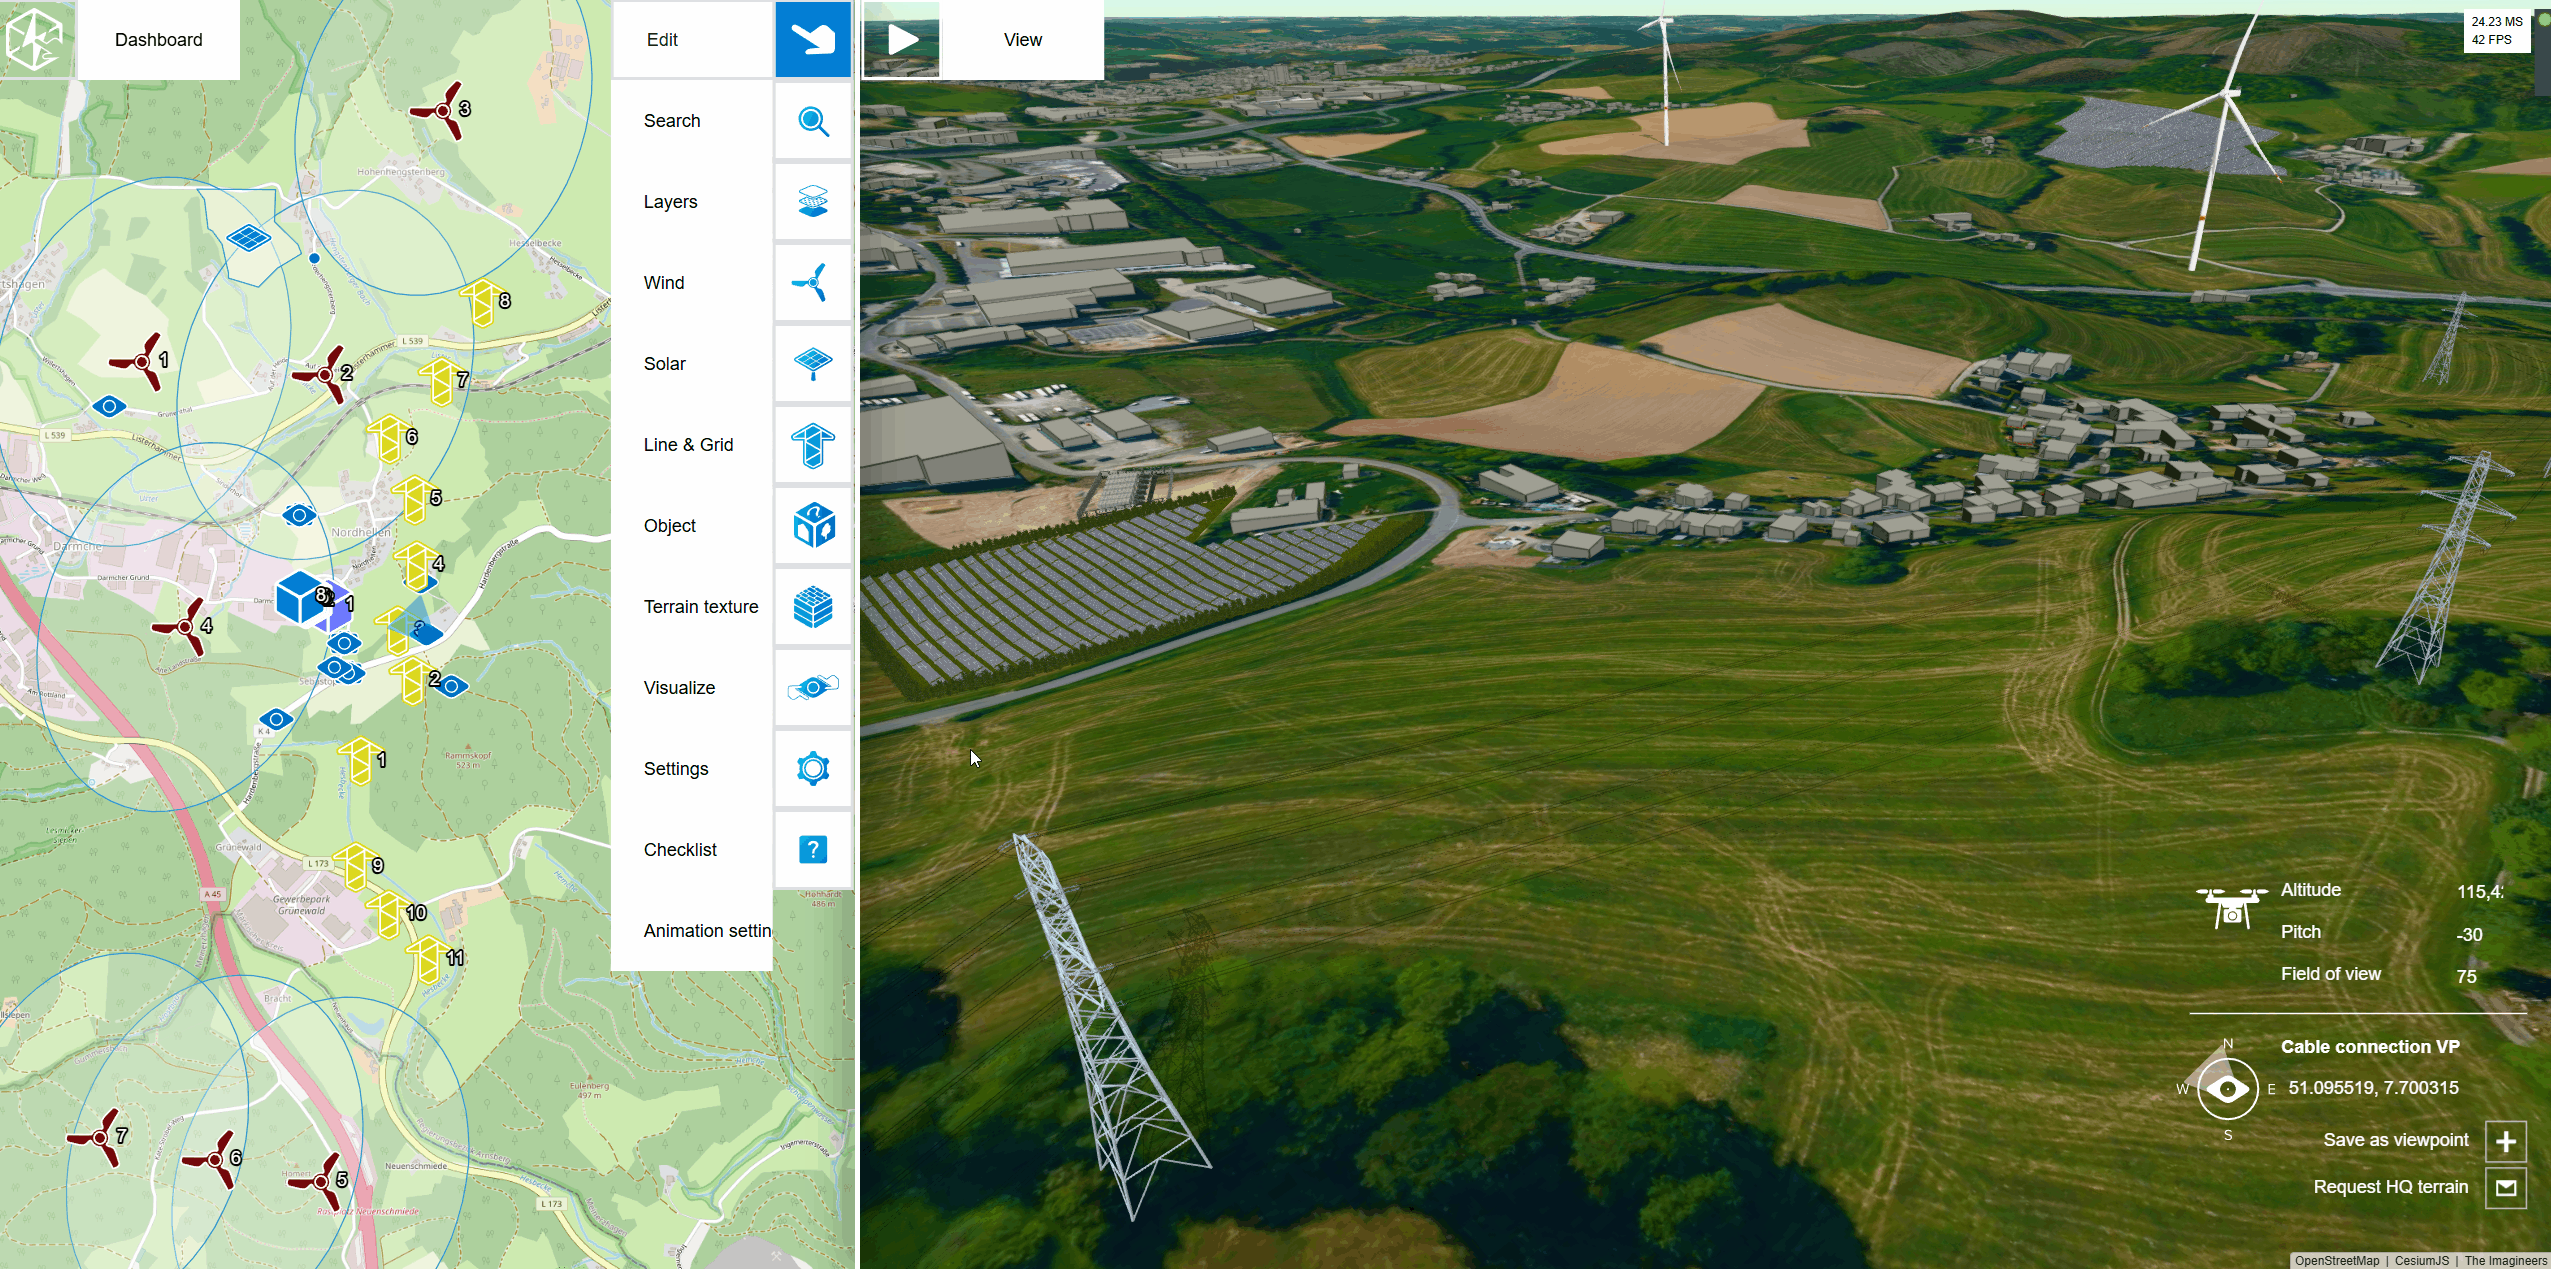The width and height of the screenshot is (2551, 1269).
Task: Click the Request HQ terrain mail icon
Action: pos(2506,1188)
